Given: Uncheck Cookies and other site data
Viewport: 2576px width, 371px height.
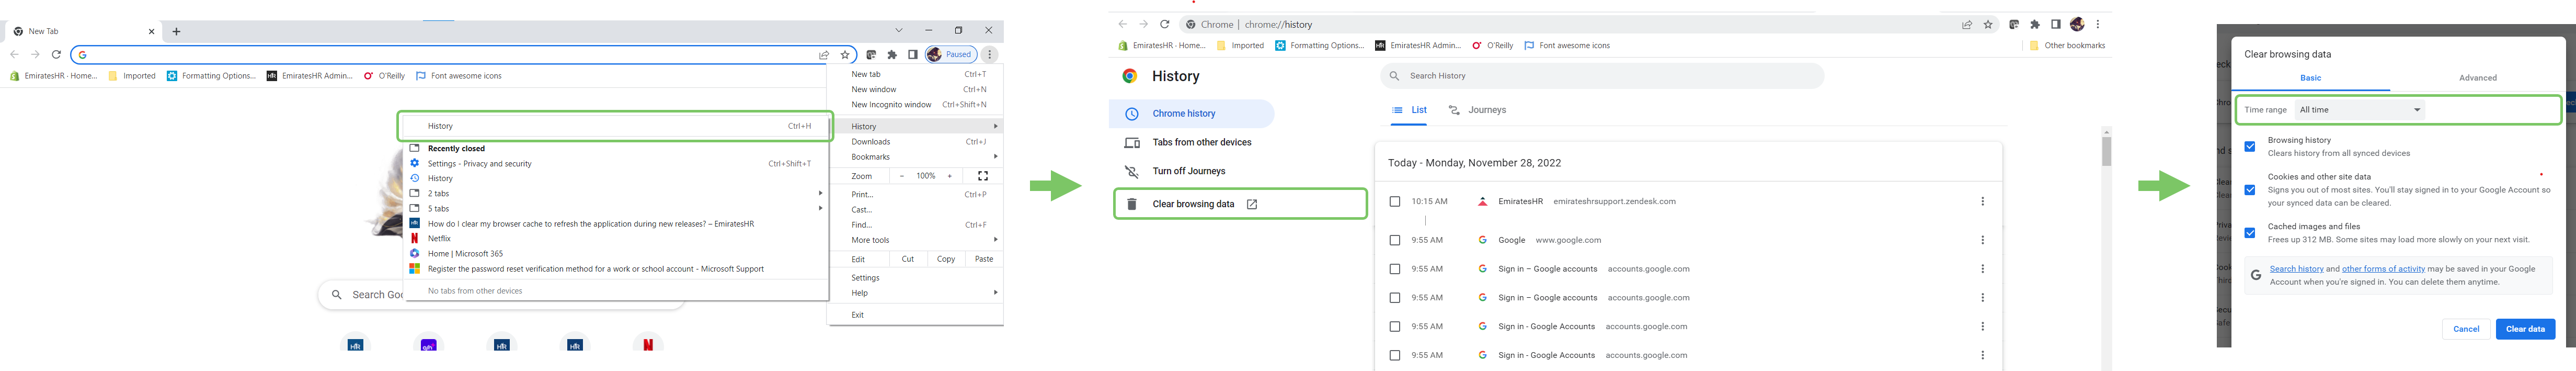Looking at the screenshot, I should click(x=2249, y=190).
